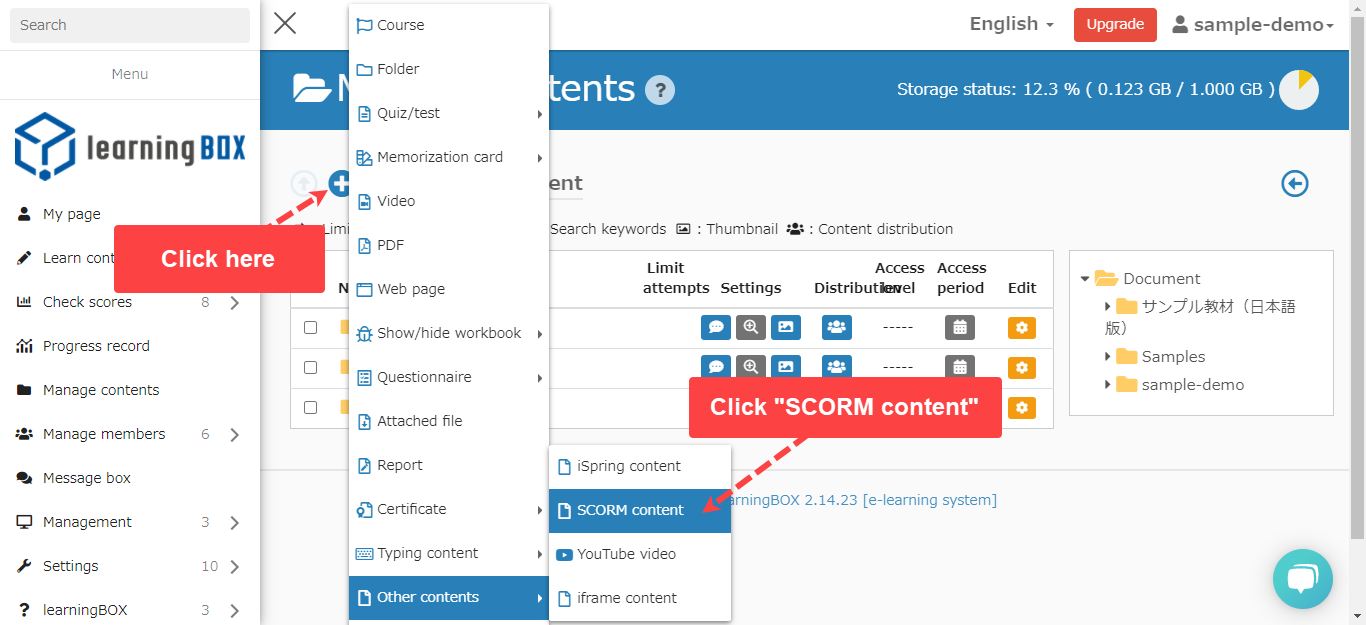Click the red Upgrade button

click(1115, 25)
